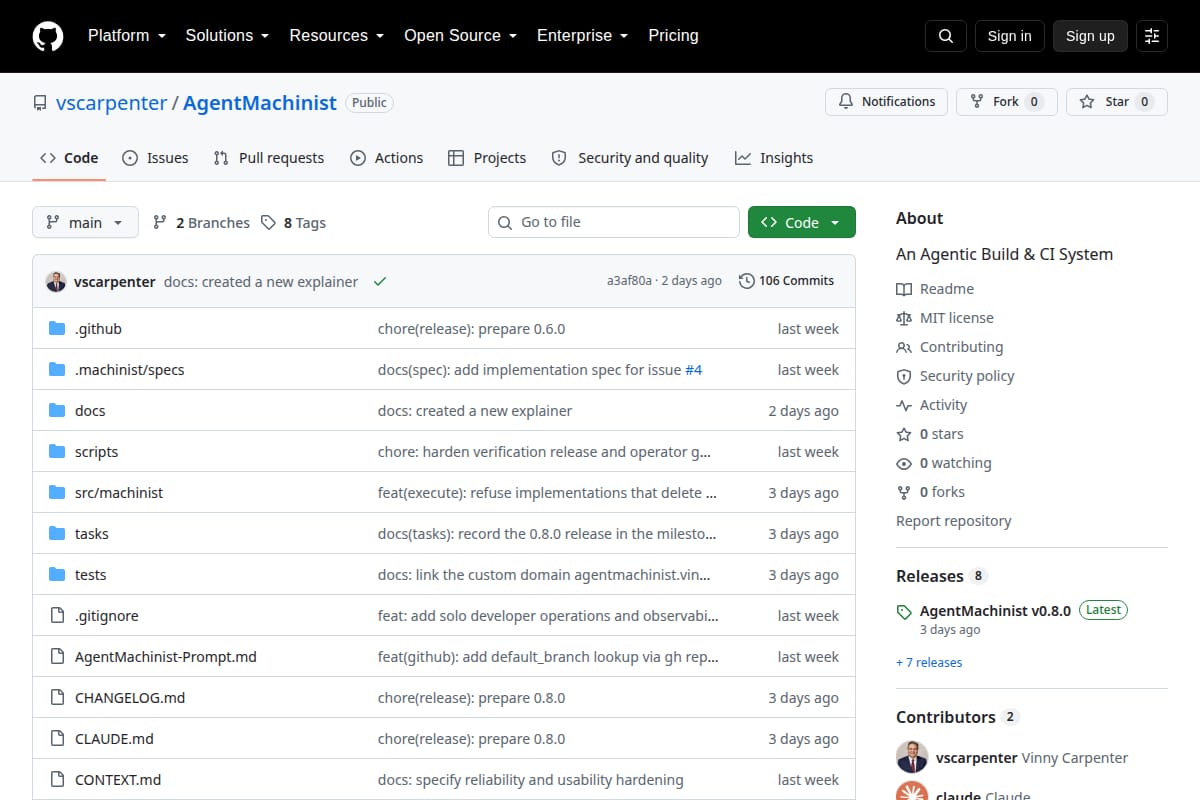
Task: Open the tasks folder
Action: pyautogui.click(x=92, y=534)
